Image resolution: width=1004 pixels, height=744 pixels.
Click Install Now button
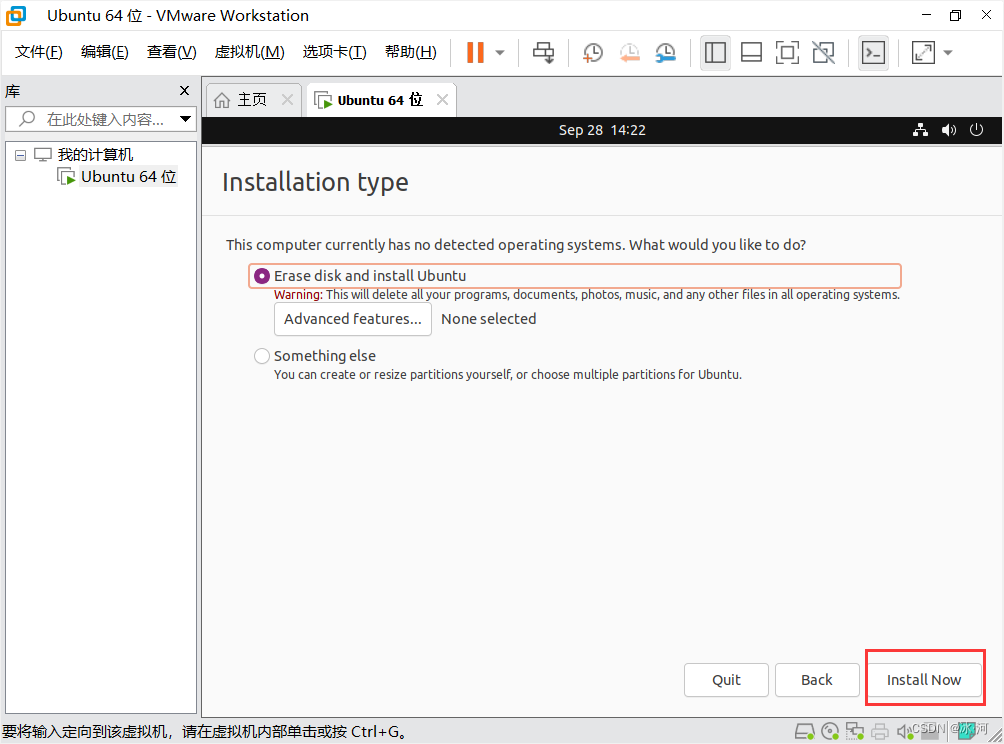[x=924, y=680]
